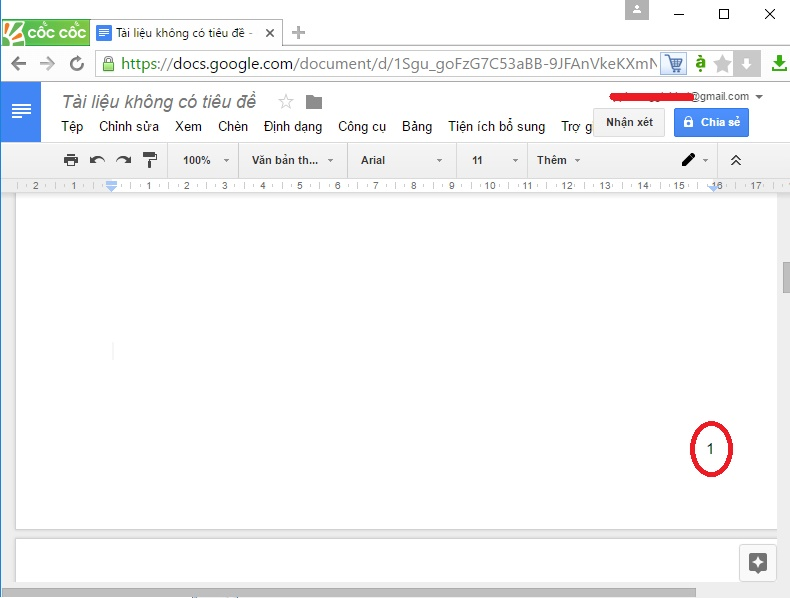This screenshot has height=598, width=790.
Task: Open the Tệp menu
Action: [x=72, y=126]
